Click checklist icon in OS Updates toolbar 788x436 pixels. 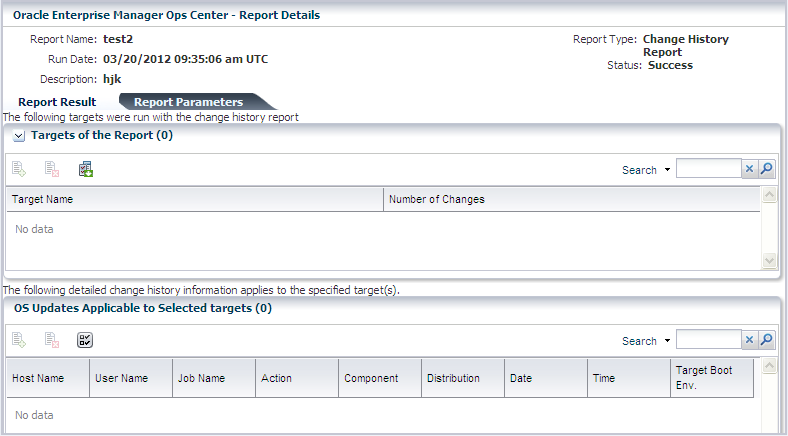coord(85,340)
